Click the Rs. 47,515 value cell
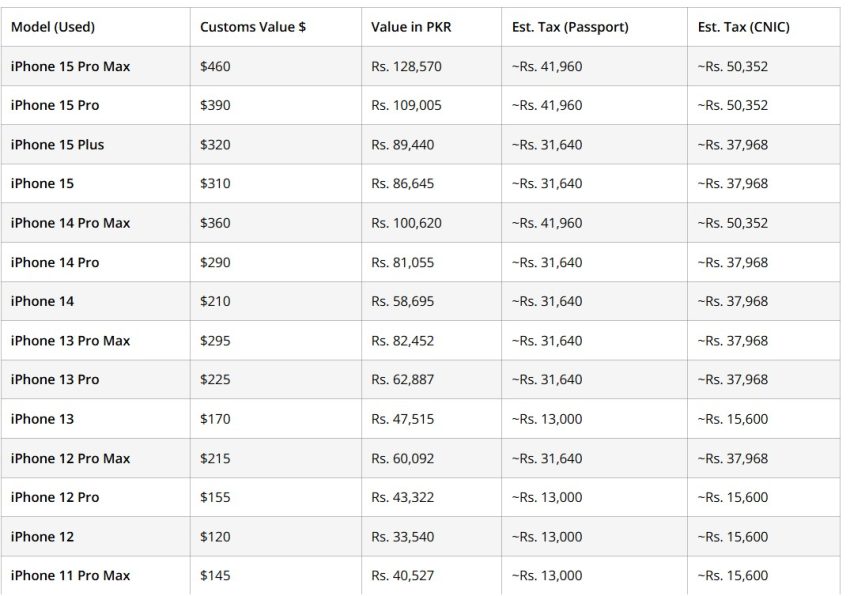This screenshot has width=850, height=596. coord(402,420)
